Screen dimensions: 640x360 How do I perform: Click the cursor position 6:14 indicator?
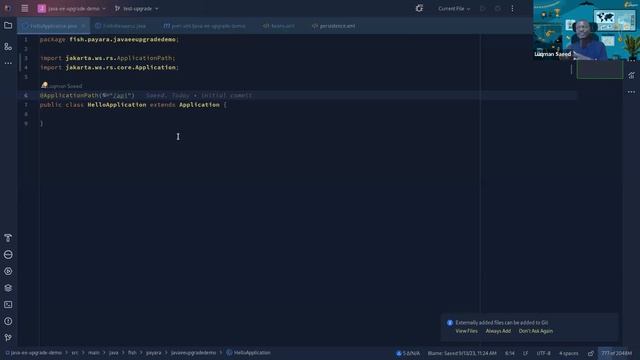tap(510, 353)
